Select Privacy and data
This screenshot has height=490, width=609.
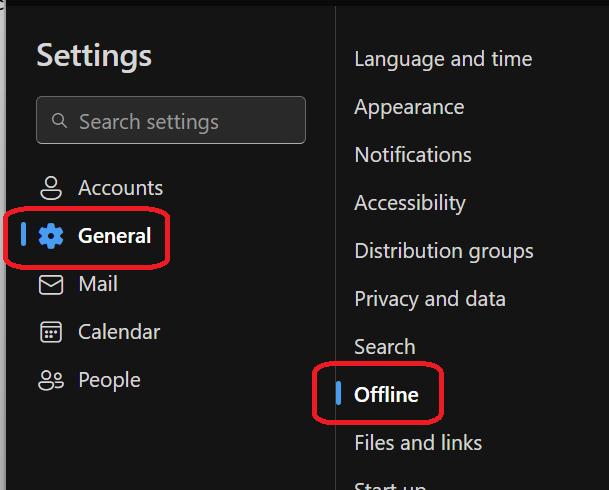[430, 299]
